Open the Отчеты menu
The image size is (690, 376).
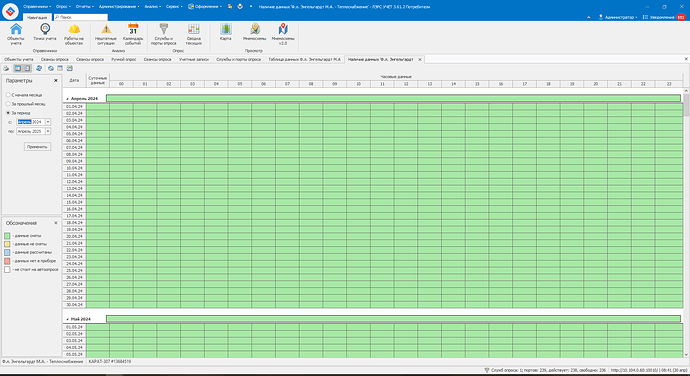(x=84, y=7)
